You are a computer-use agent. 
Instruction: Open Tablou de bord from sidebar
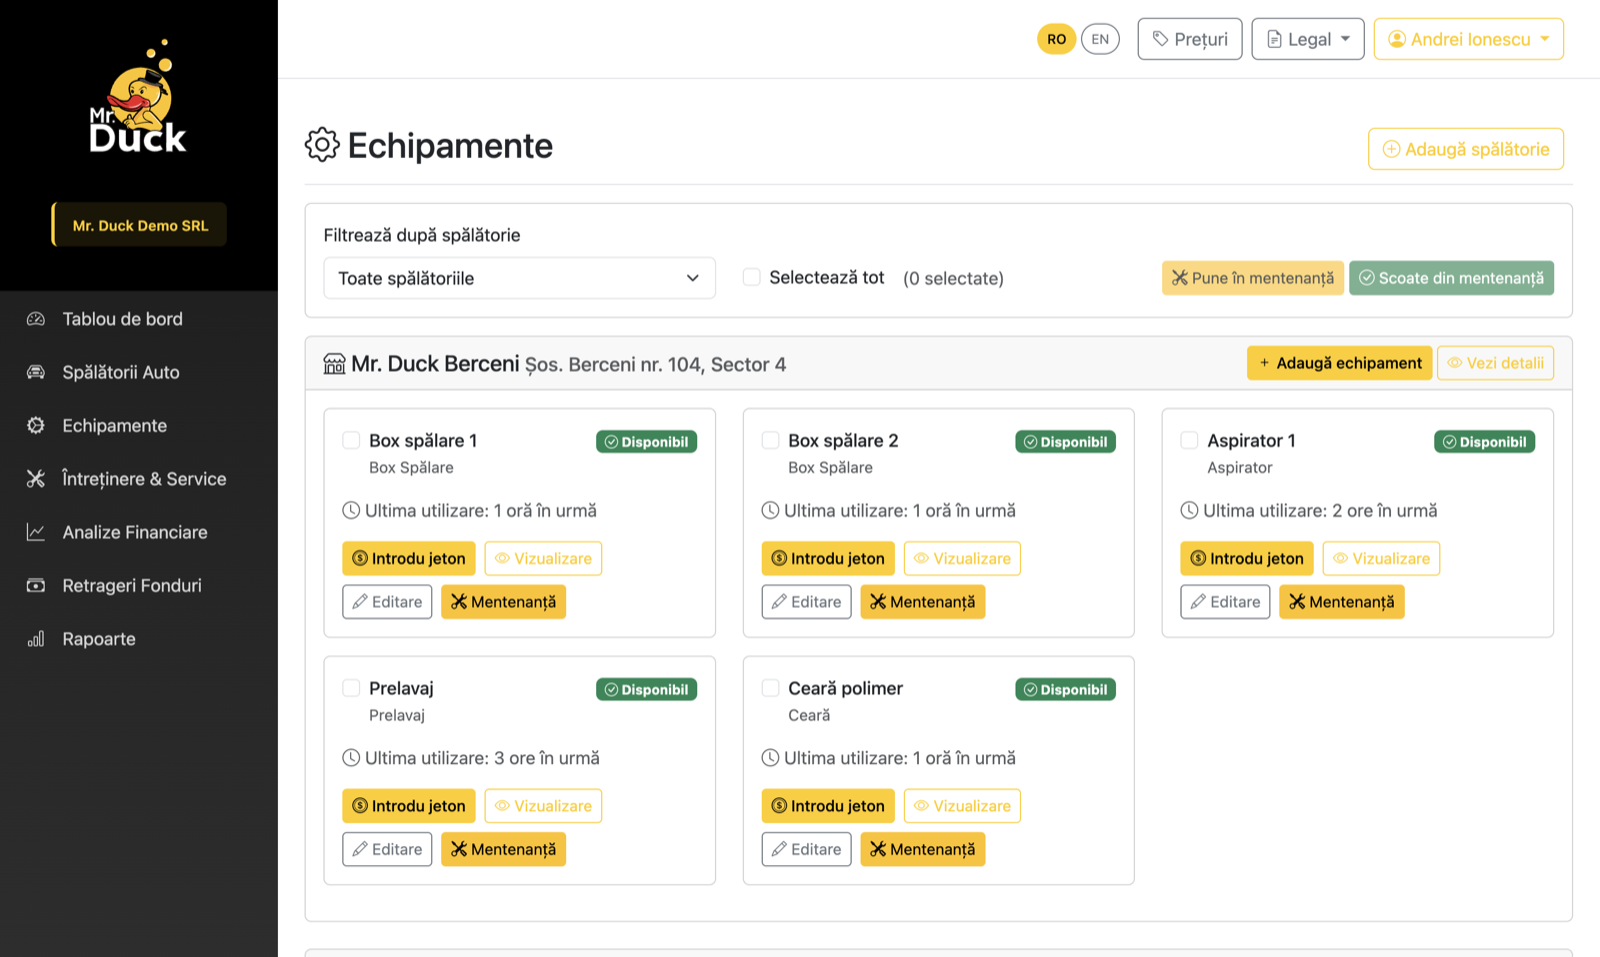[x=139, y=319]
